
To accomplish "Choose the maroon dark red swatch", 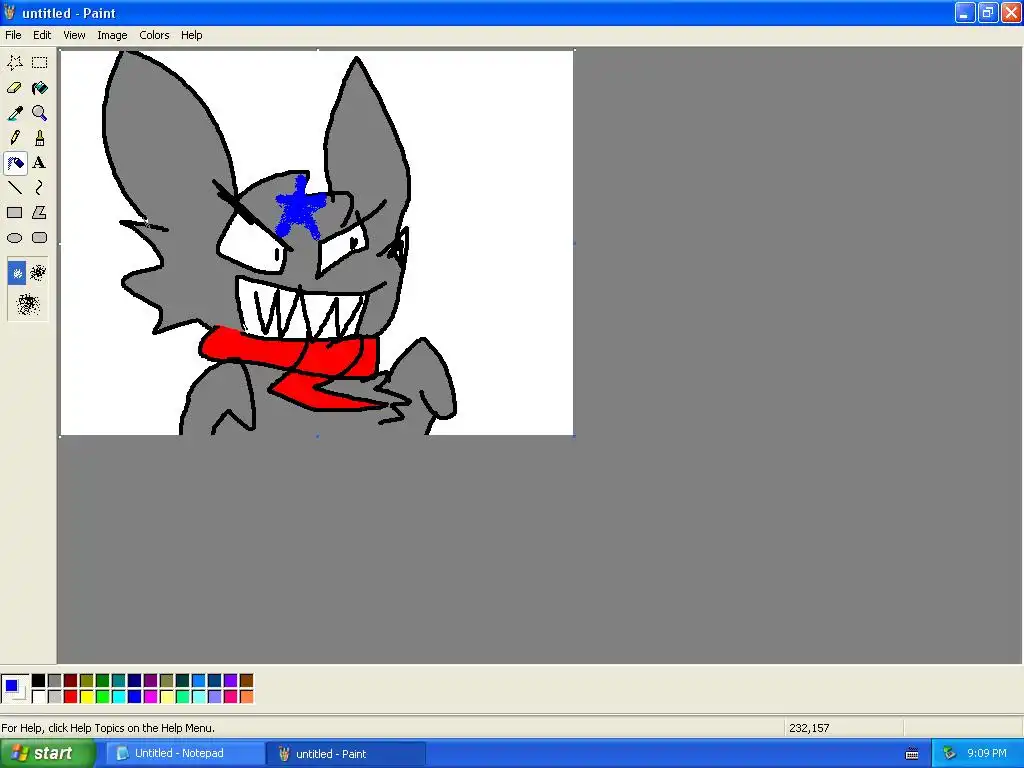I will click(71, 681).
